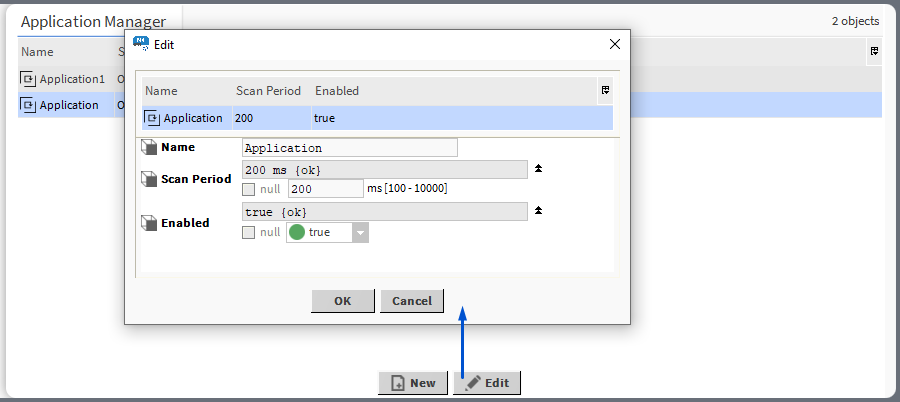This screenshot has height=402, width=900.
Task: Click the Scan Period value field
Action: coord(325,189)
